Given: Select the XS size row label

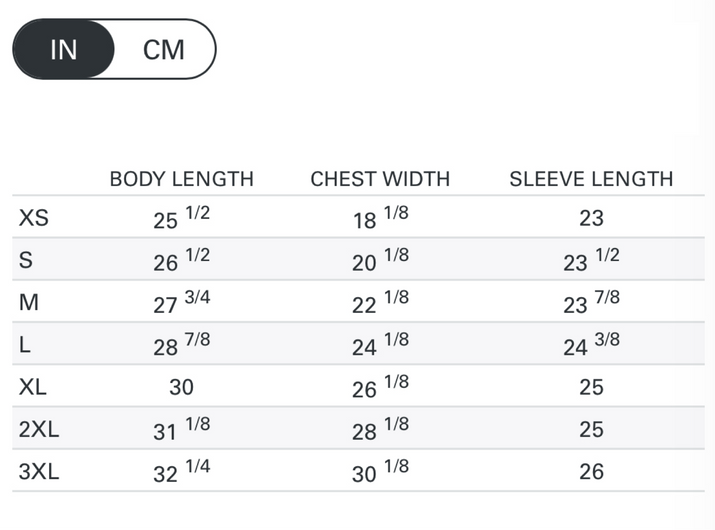Looking at the screenshot, I should (x=33, y=218).
